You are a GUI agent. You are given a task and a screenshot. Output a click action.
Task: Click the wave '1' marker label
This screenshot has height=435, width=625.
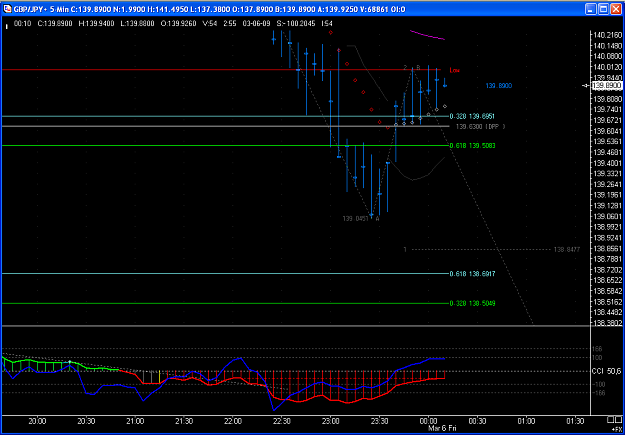tap(405, 250)
